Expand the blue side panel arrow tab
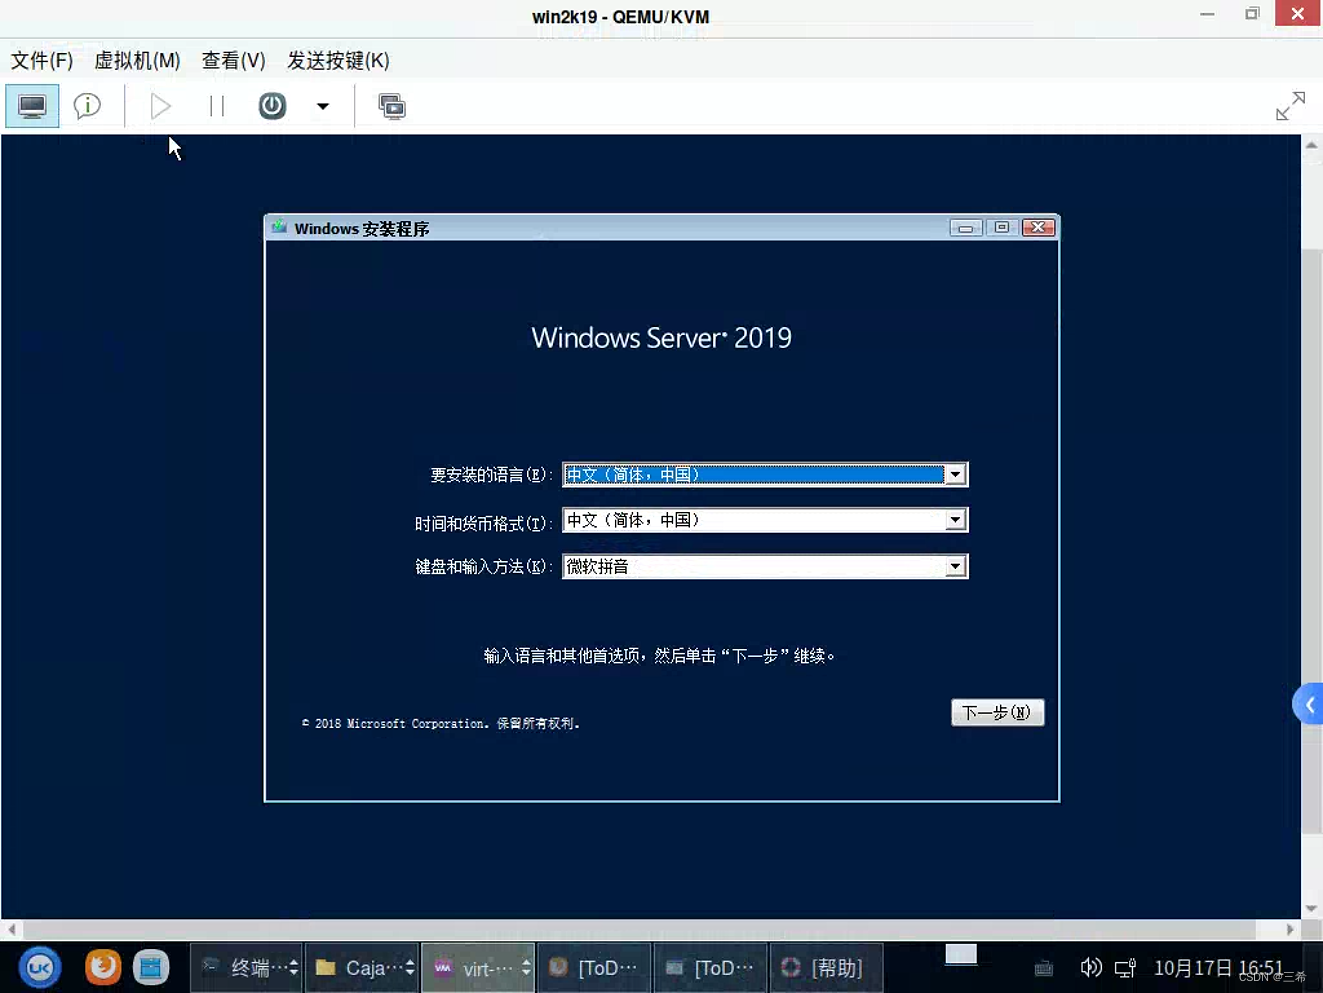This screenshot has height=993, width=1323. click(x=1308, y=705)
